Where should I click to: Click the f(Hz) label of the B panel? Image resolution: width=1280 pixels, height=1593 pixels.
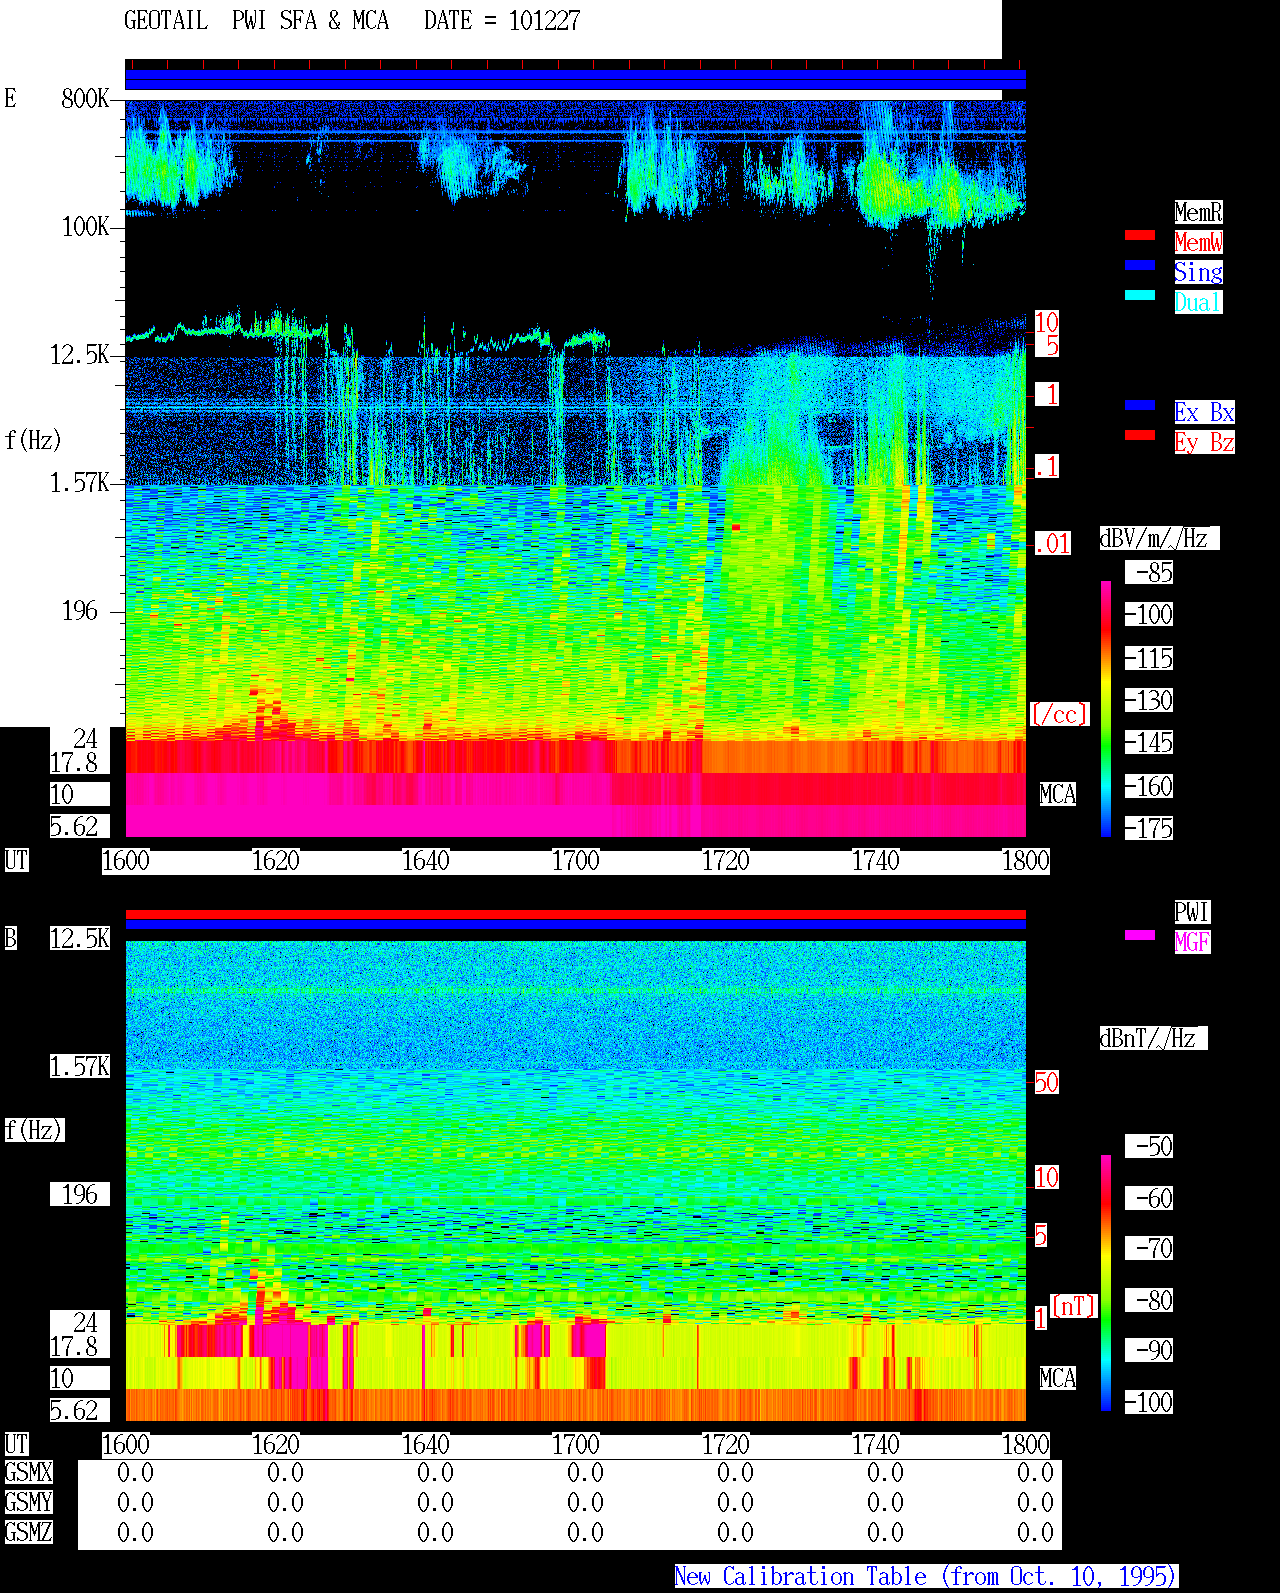tap(33, 1130)
